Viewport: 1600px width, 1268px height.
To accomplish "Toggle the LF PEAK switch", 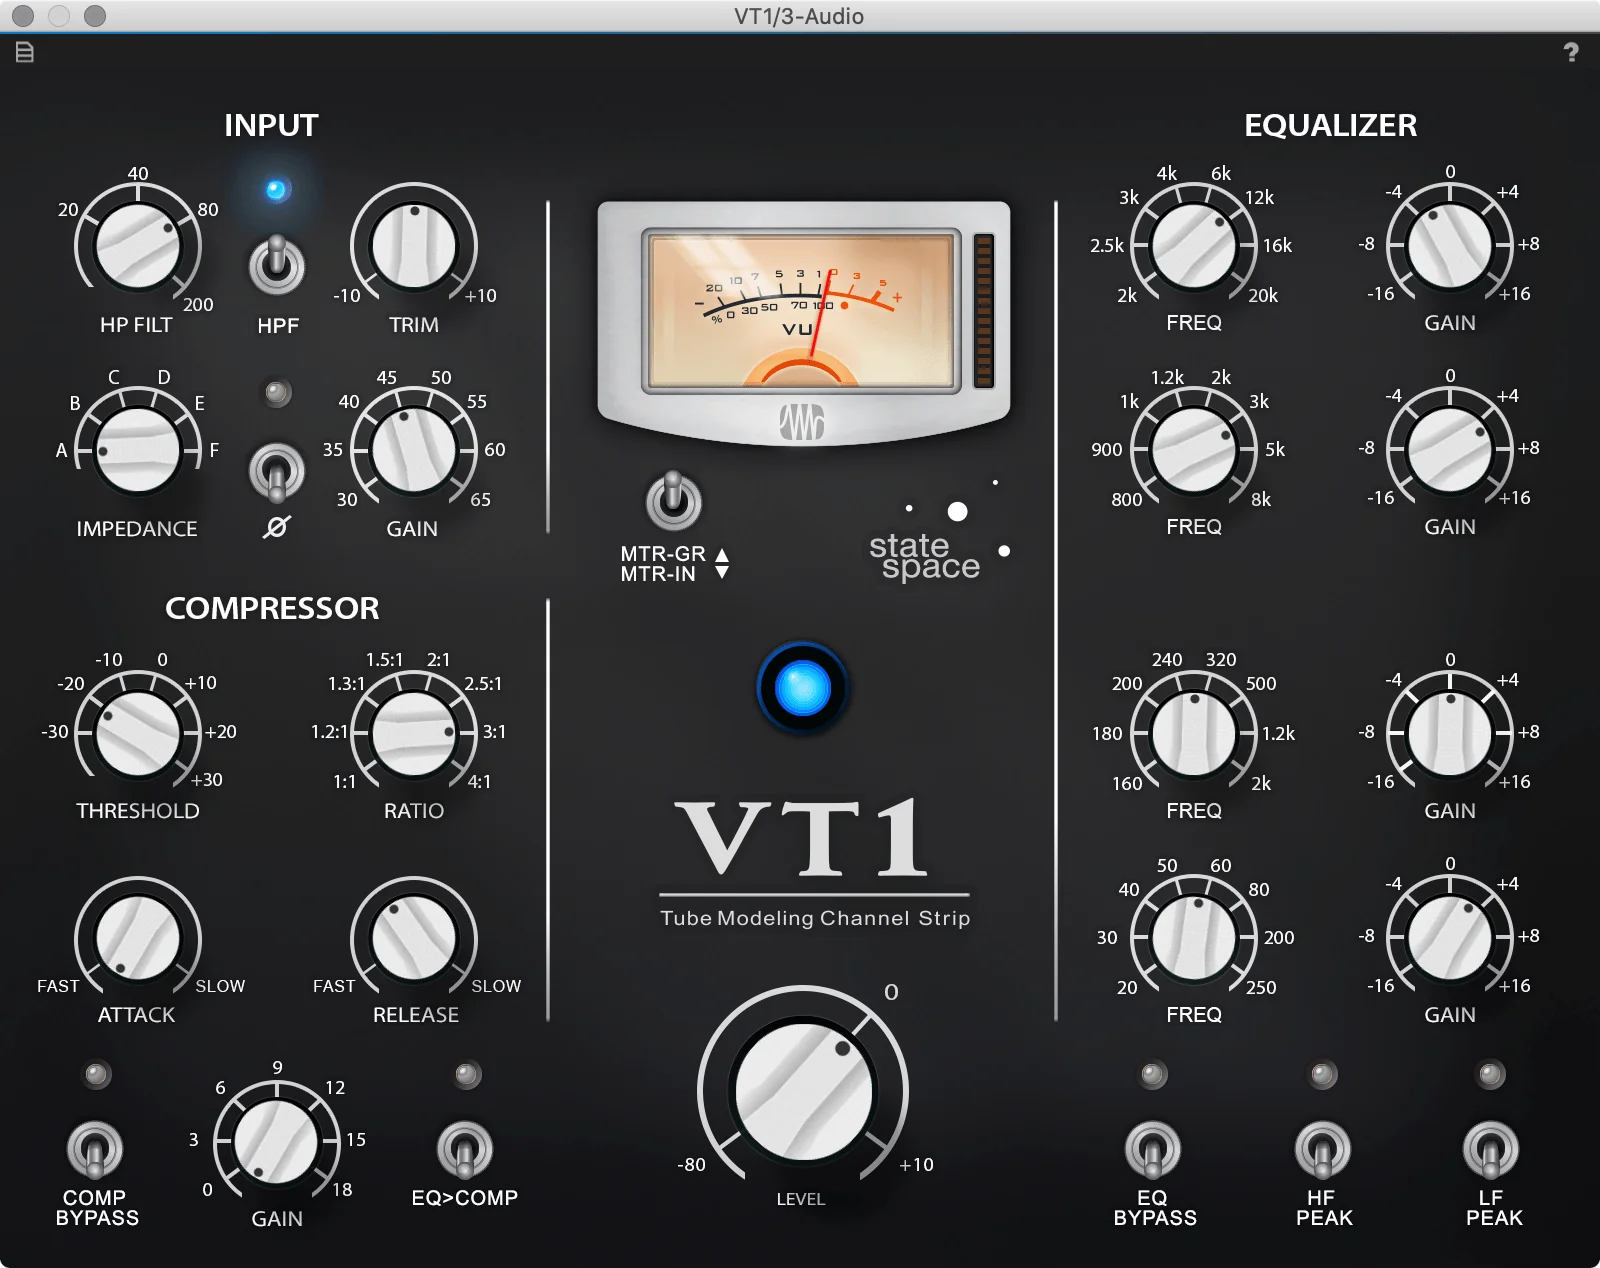I will click(x=1491, y=1150).
